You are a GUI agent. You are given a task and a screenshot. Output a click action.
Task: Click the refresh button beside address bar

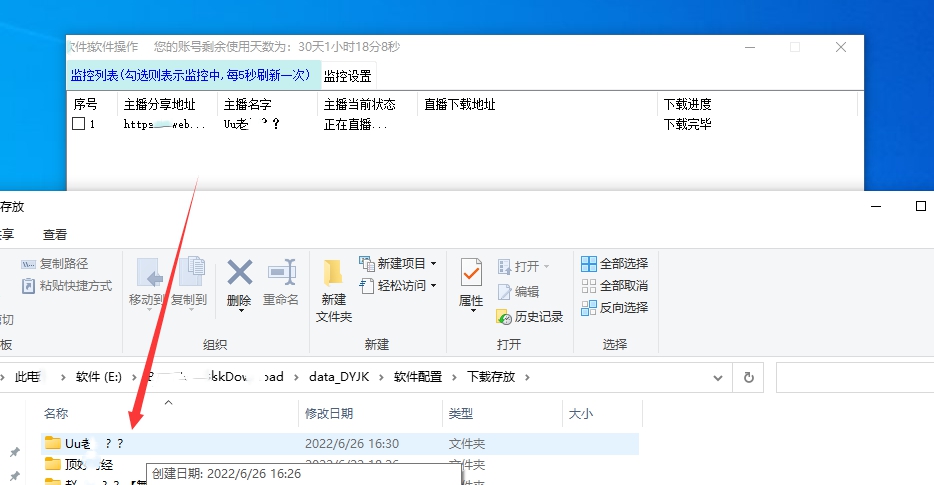[749, 378]
